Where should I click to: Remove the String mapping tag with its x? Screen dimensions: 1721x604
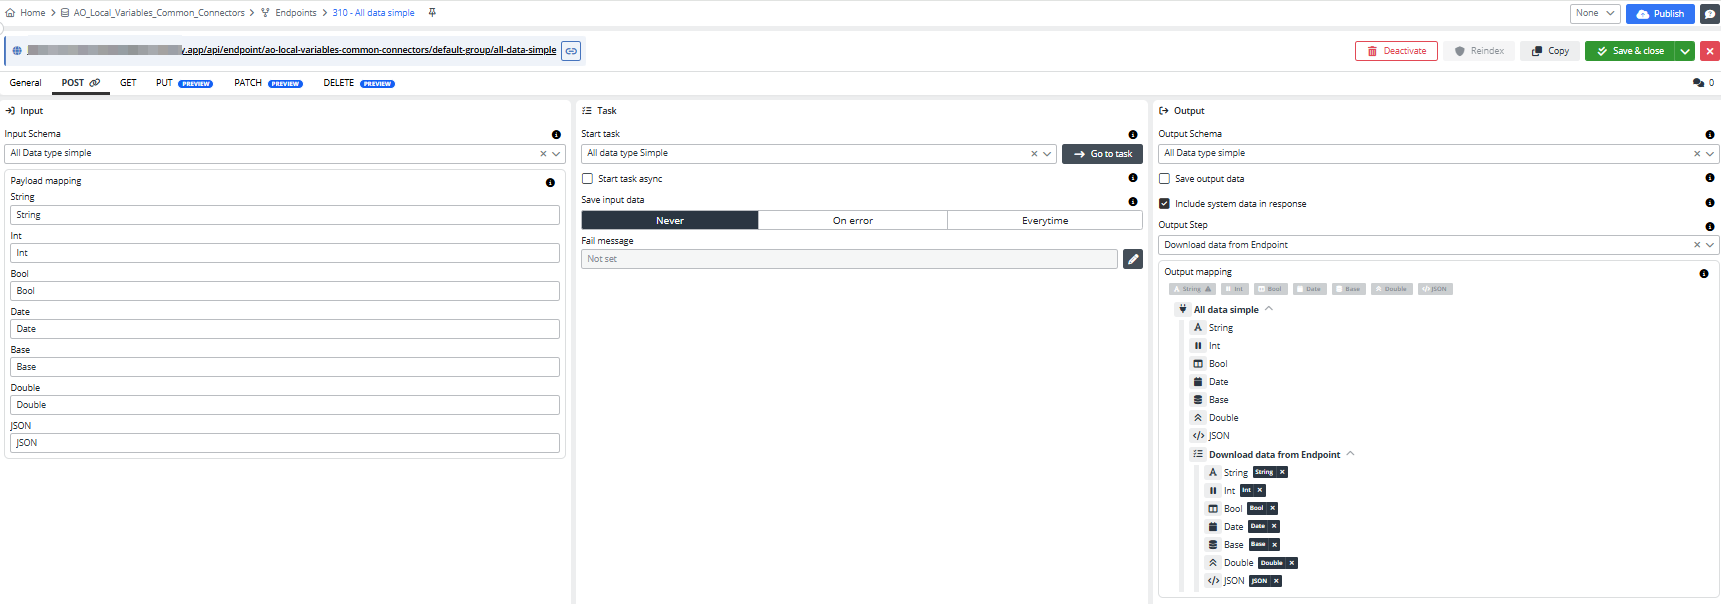tap(1282, 472)
